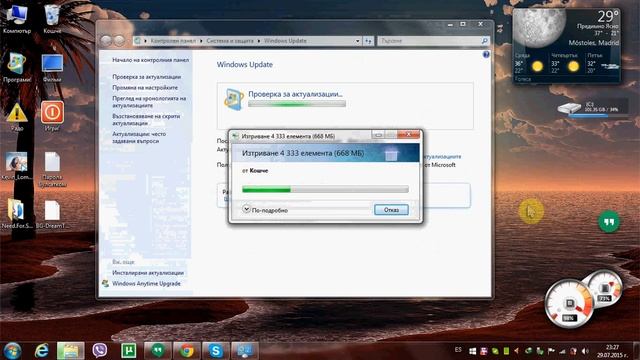Click the Windows Start button
Screen dimensions: 640x360
click(12, 351)
